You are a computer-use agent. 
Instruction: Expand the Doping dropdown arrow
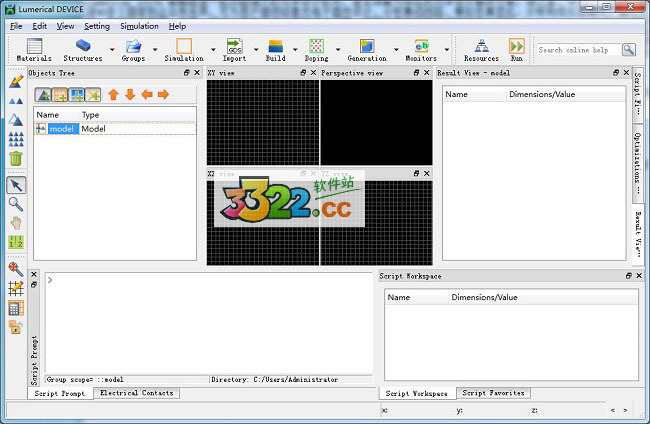[x=338, y=50]
